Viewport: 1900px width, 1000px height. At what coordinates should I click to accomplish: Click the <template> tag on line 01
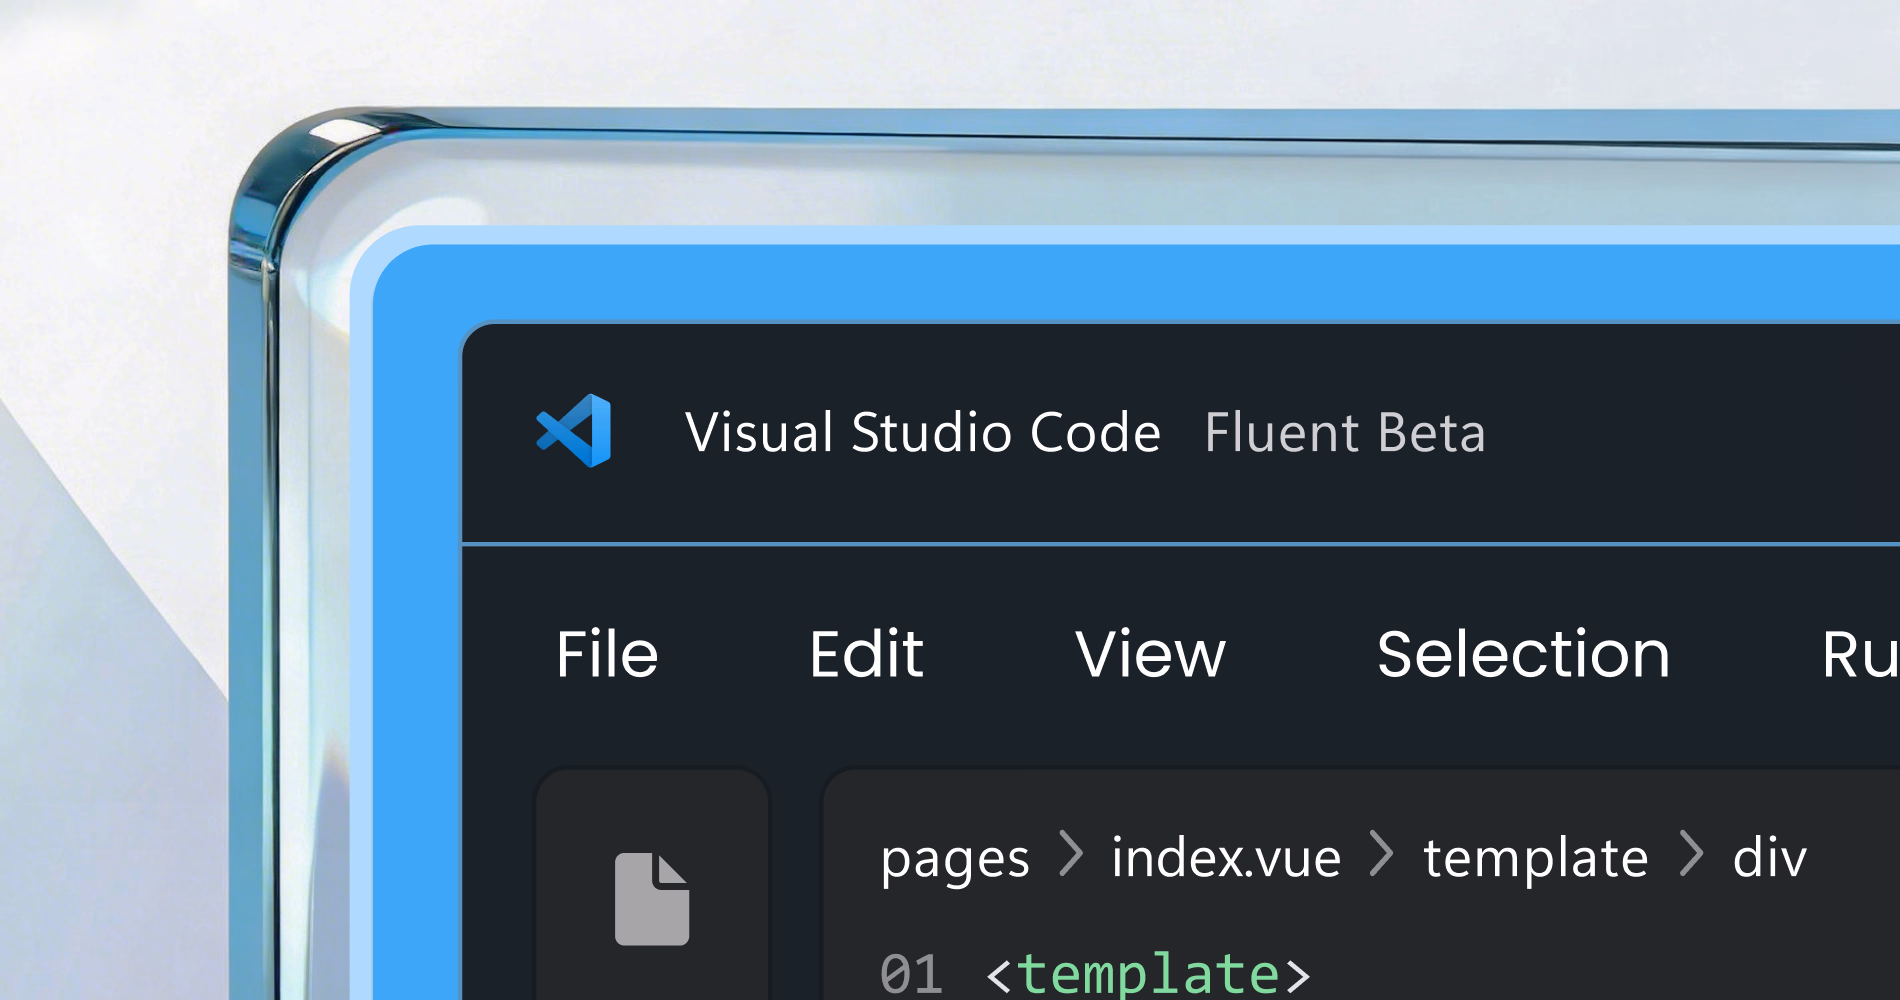(x=1148, y=974)
